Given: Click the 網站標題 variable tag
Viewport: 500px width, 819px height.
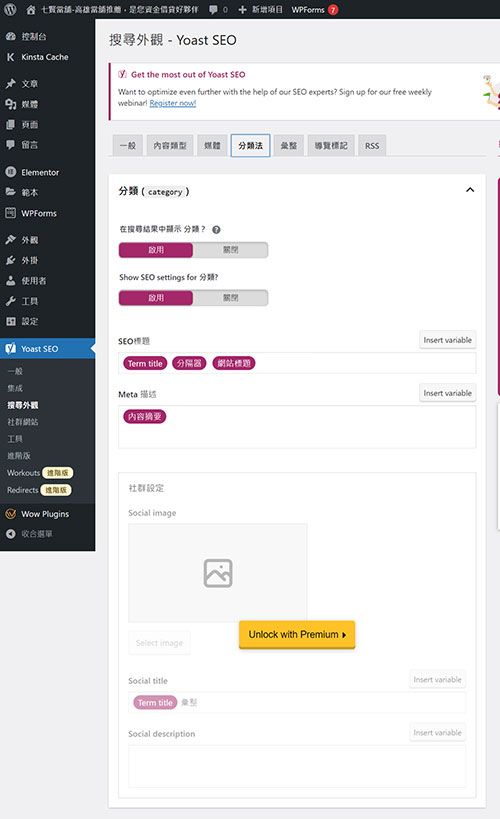Looking at the screenshot, I should [234, 364].
